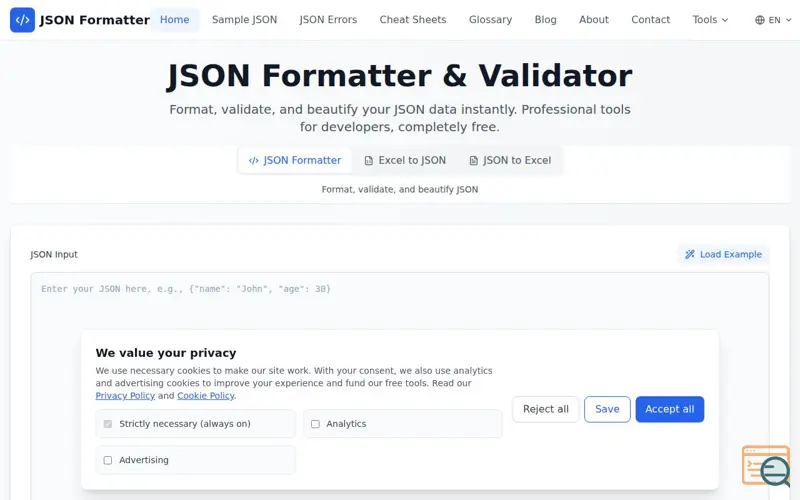
Task: Click Accept all cookies button
Action: [x=669, y=409]
